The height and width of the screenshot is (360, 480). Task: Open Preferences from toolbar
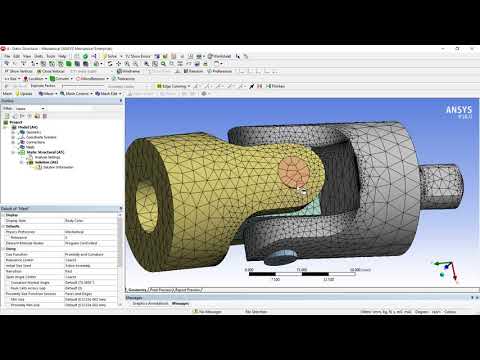(x=219, y=71)
